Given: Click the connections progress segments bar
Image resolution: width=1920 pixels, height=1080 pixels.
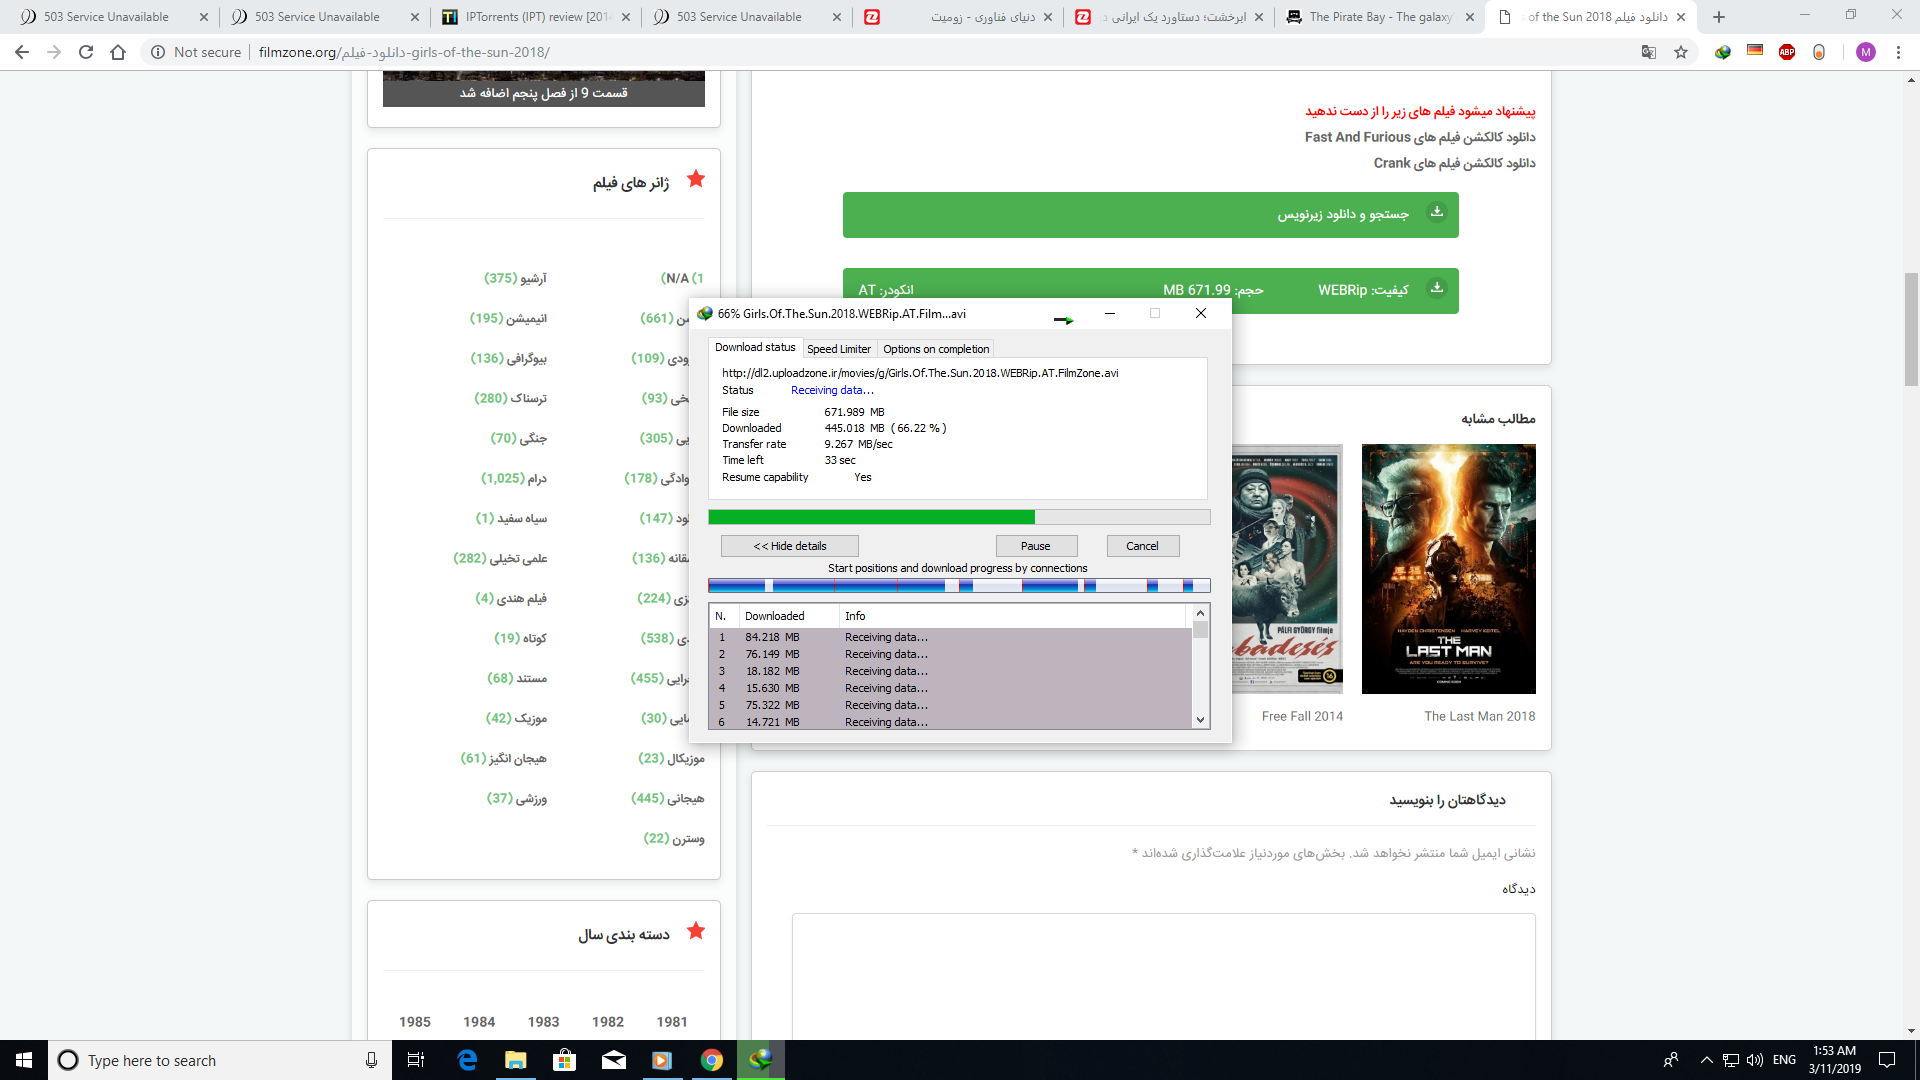Looking at the screenshot, I should 959,586.
